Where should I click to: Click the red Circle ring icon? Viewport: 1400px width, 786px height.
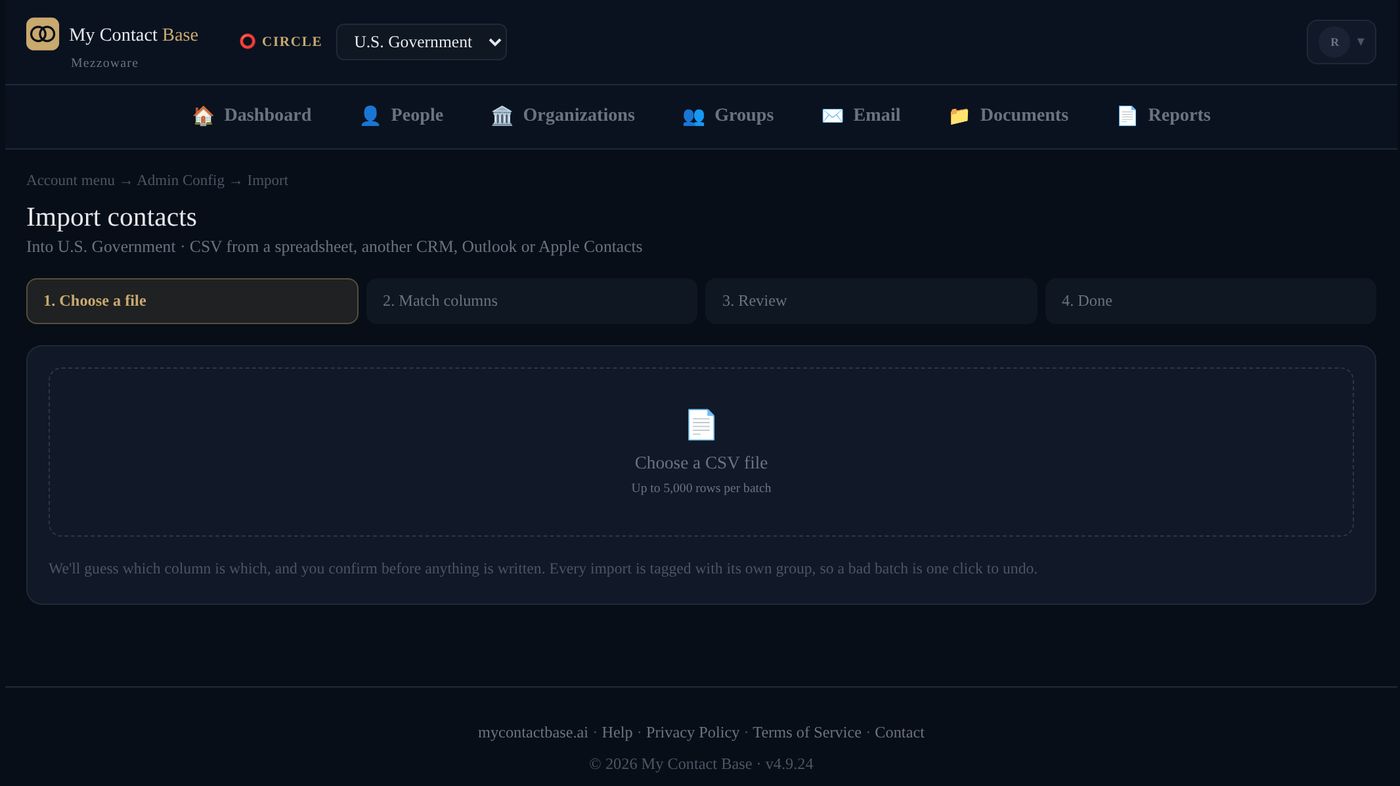pyautogui.click(x=248, y=42)
